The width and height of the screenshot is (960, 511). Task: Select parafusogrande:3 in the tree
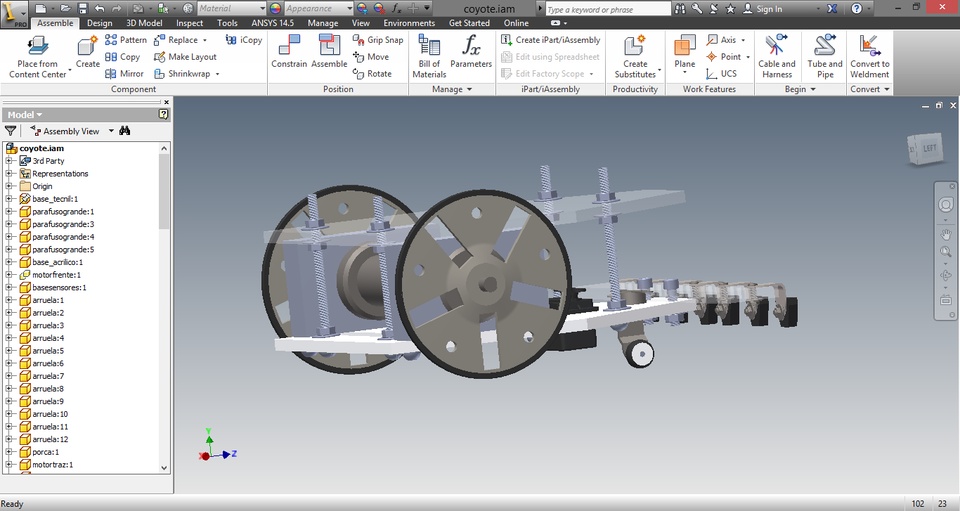pyautogui.click(x=63, y=224)
